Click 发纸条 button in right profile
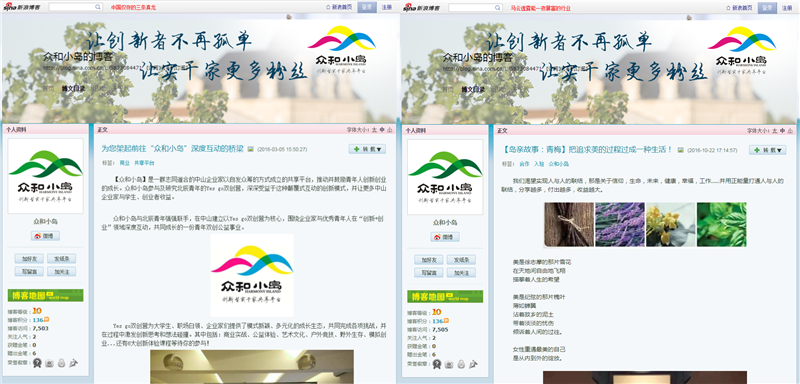This screenshot has height=384, width=800. (461, 260)
